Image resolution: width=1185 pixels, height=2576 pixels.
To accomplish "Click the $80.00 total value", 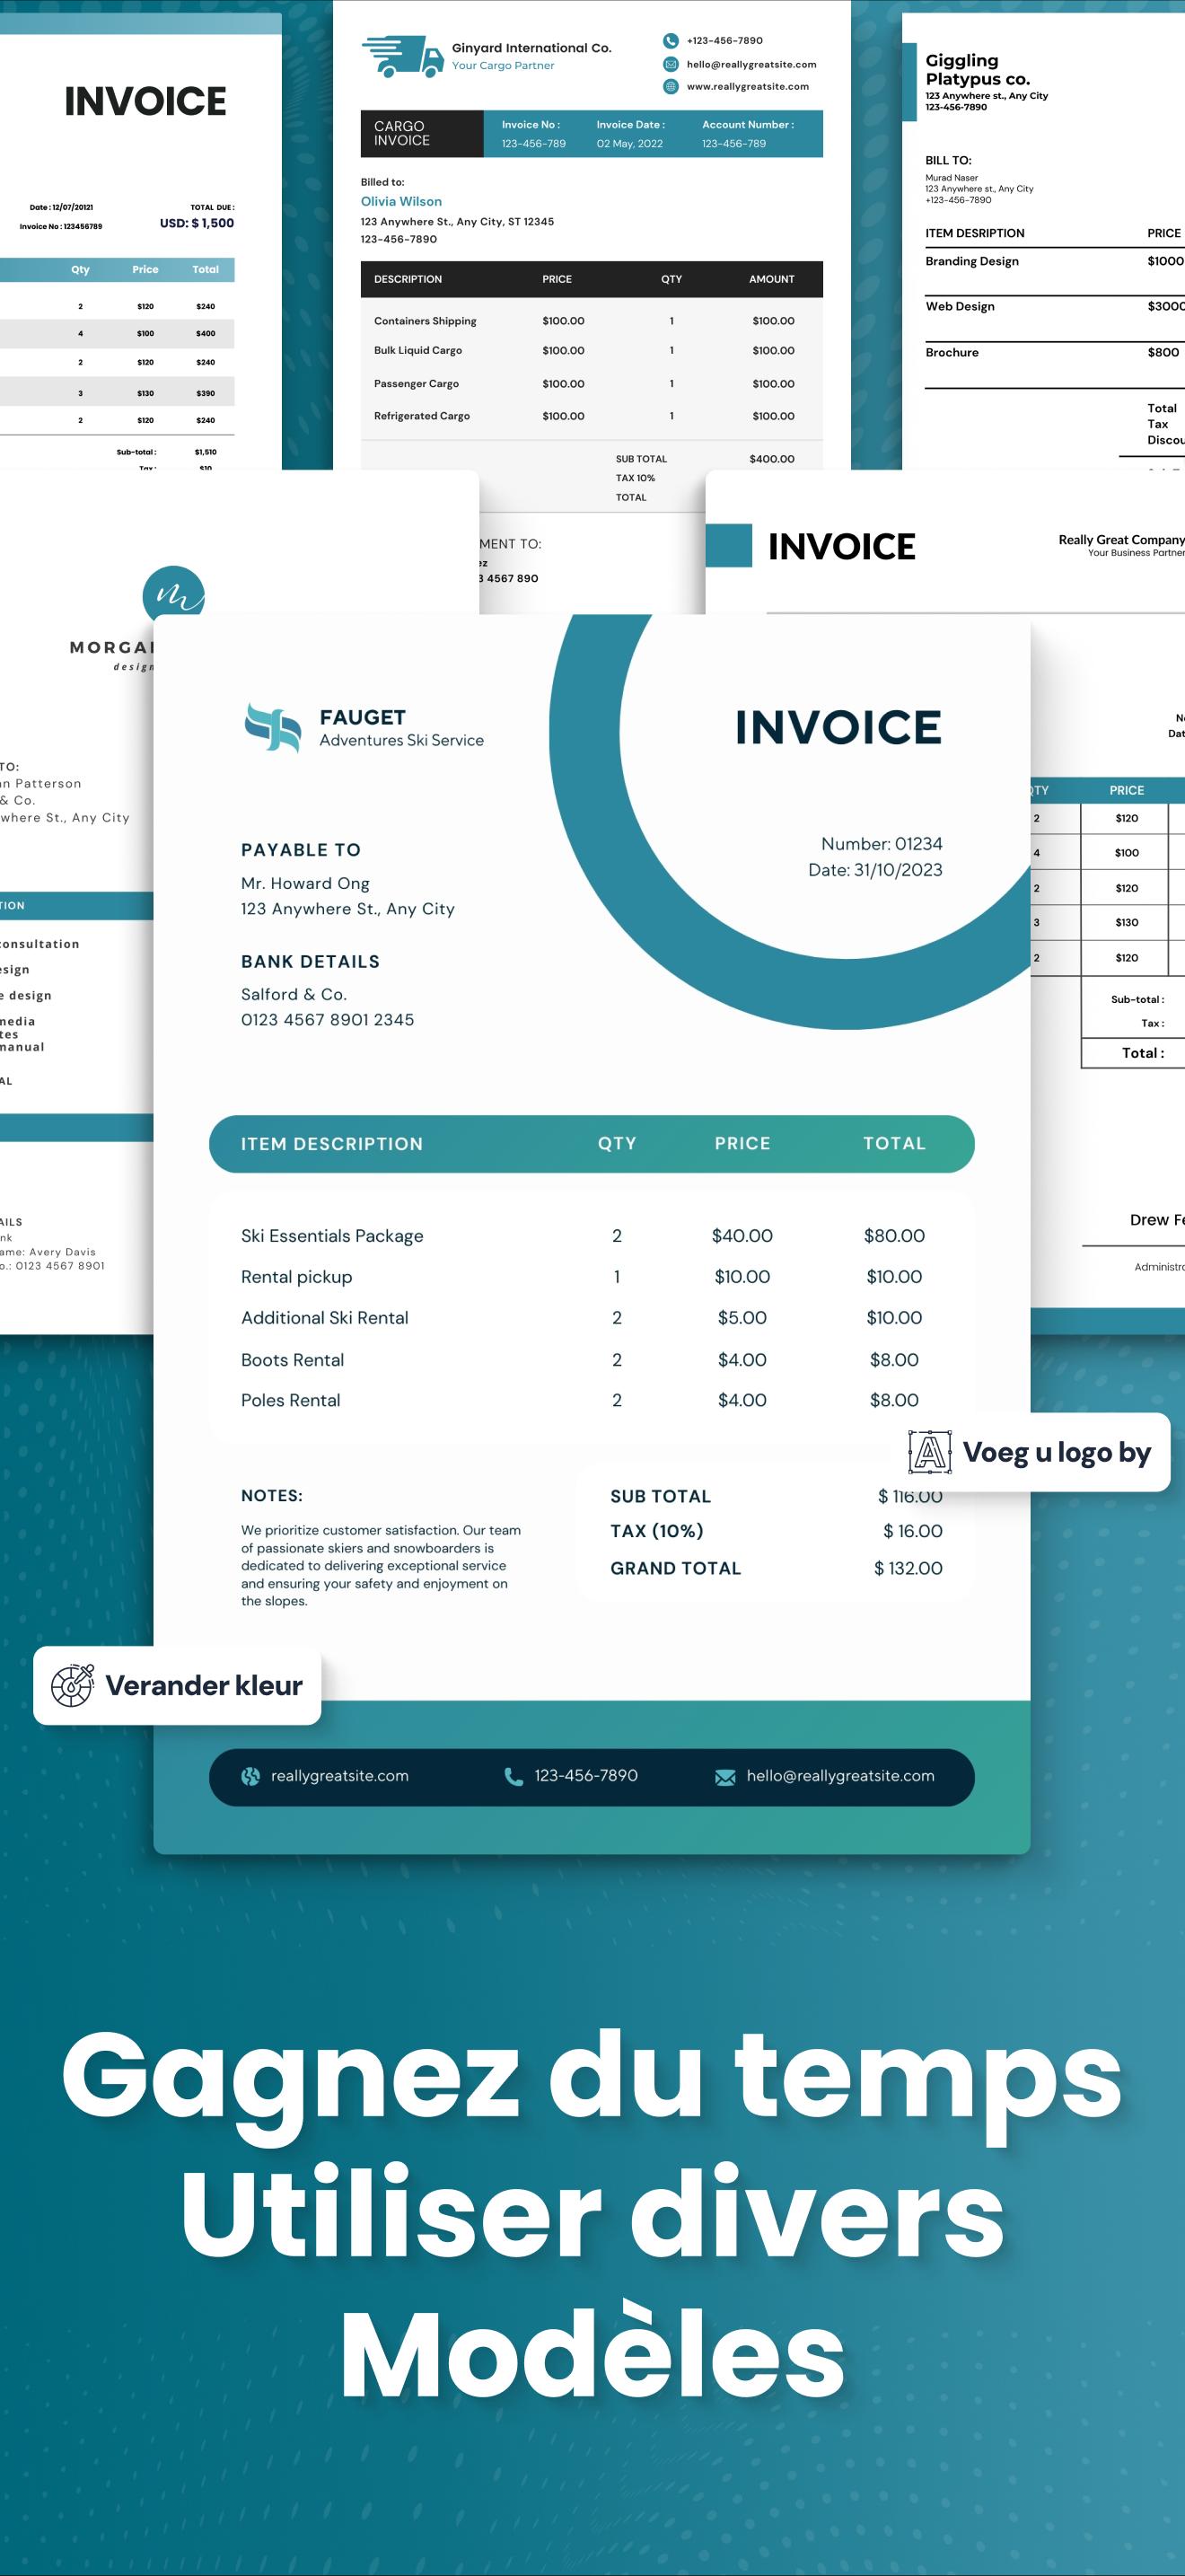I will [894, 1236].
